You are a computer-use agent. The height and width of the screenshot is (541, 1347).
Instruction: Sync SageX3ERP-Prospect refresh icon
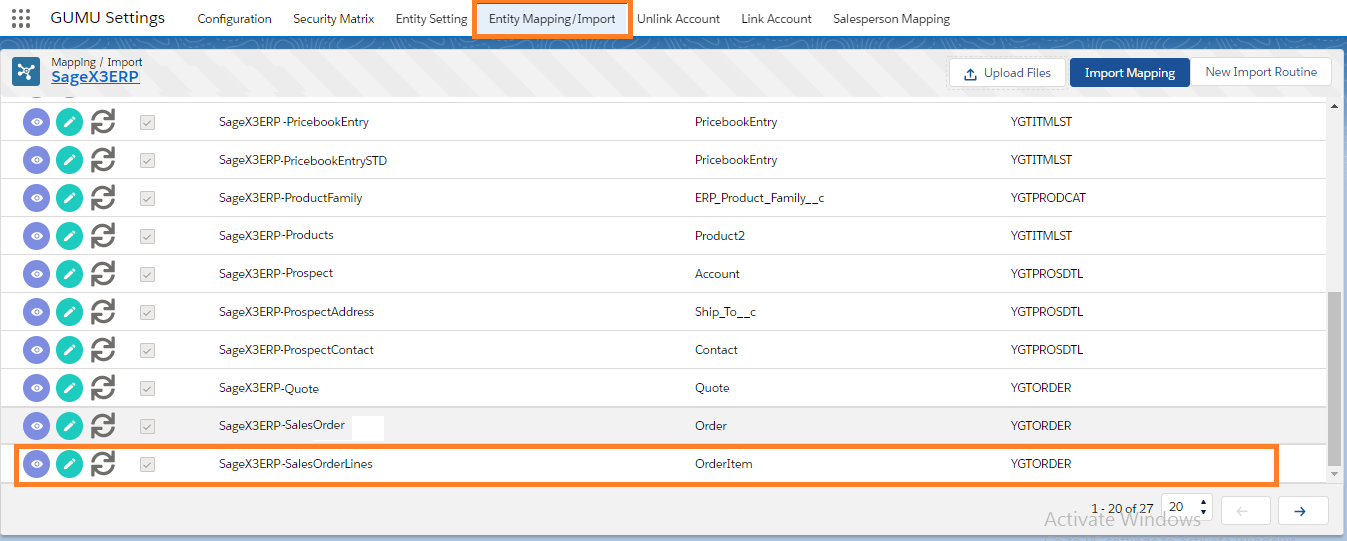(x=103, y=274)
